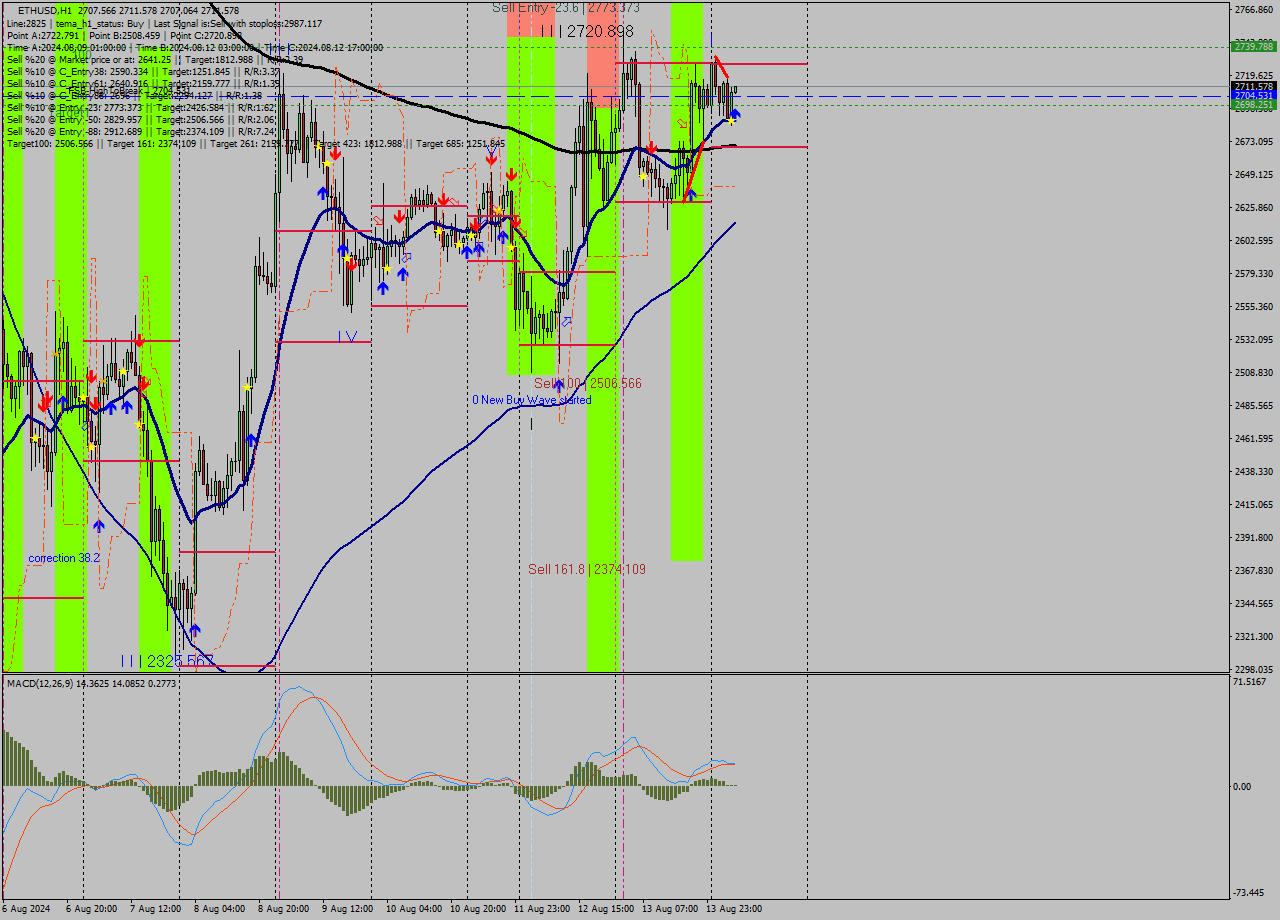The height and width of the screenshot is (920, 1280).
Task: Click the blue up arrow above the 2325.562 label
Action: pyautogui.click(x=195, y=628)
